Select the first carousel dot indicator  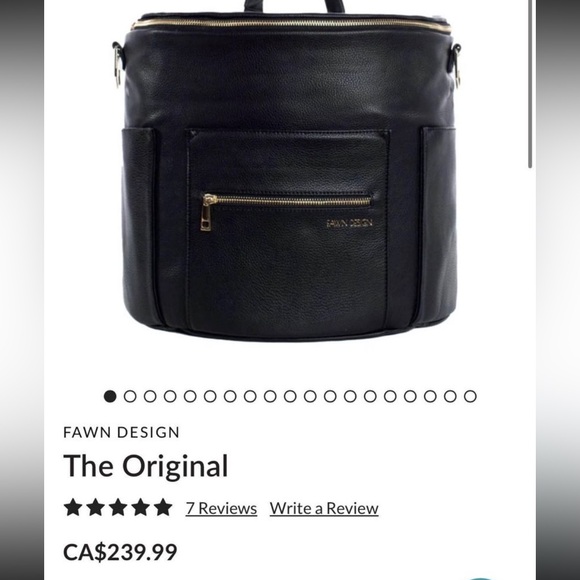[x=110, y=396]
